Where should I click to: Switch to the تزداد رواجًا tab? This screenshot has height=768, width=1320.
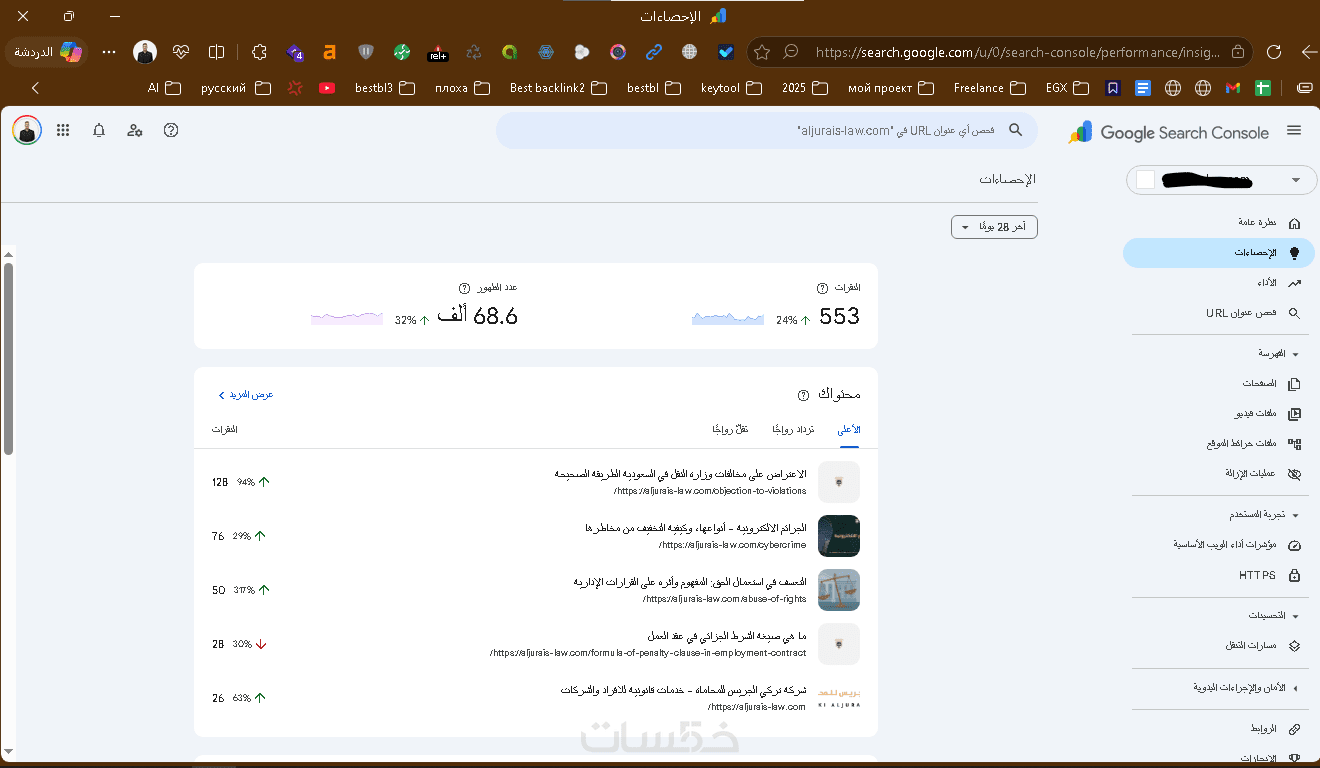(793, 429)
